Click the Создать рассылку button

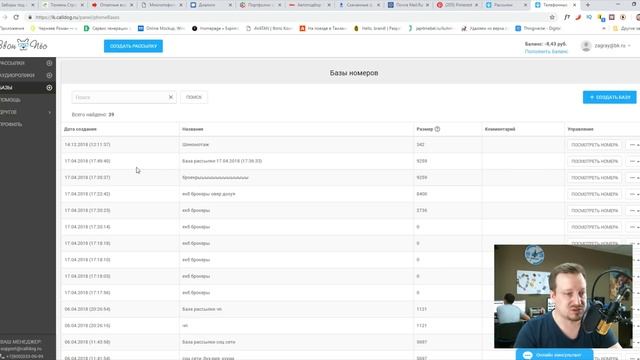(133, 46)
